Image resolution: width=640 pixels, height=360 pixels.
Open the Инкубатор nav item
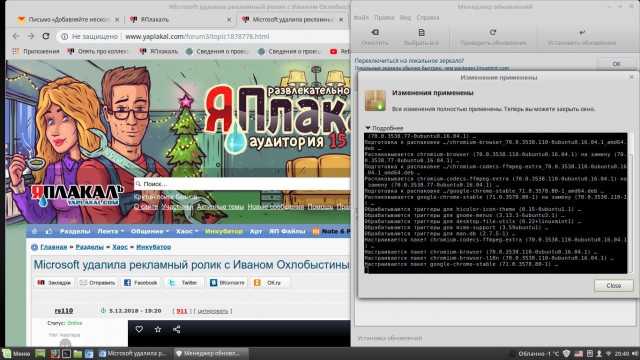click(224, 231)
